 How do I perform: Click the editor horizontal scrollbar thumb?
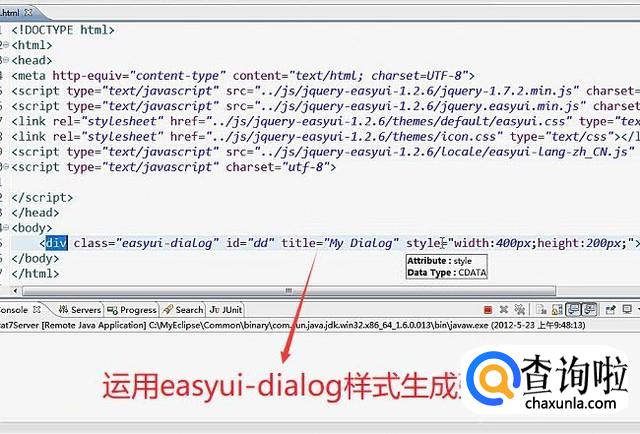point(289,291)
